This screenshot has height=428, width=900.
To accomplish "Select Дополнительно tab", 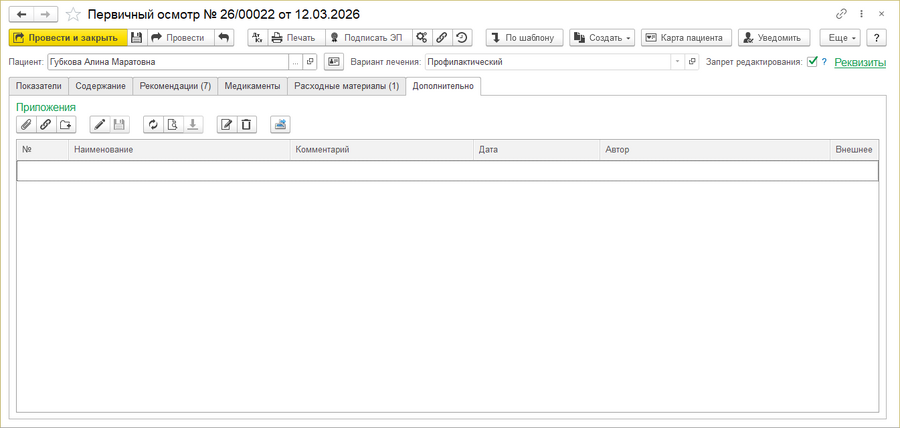I will tap(444, 86).
